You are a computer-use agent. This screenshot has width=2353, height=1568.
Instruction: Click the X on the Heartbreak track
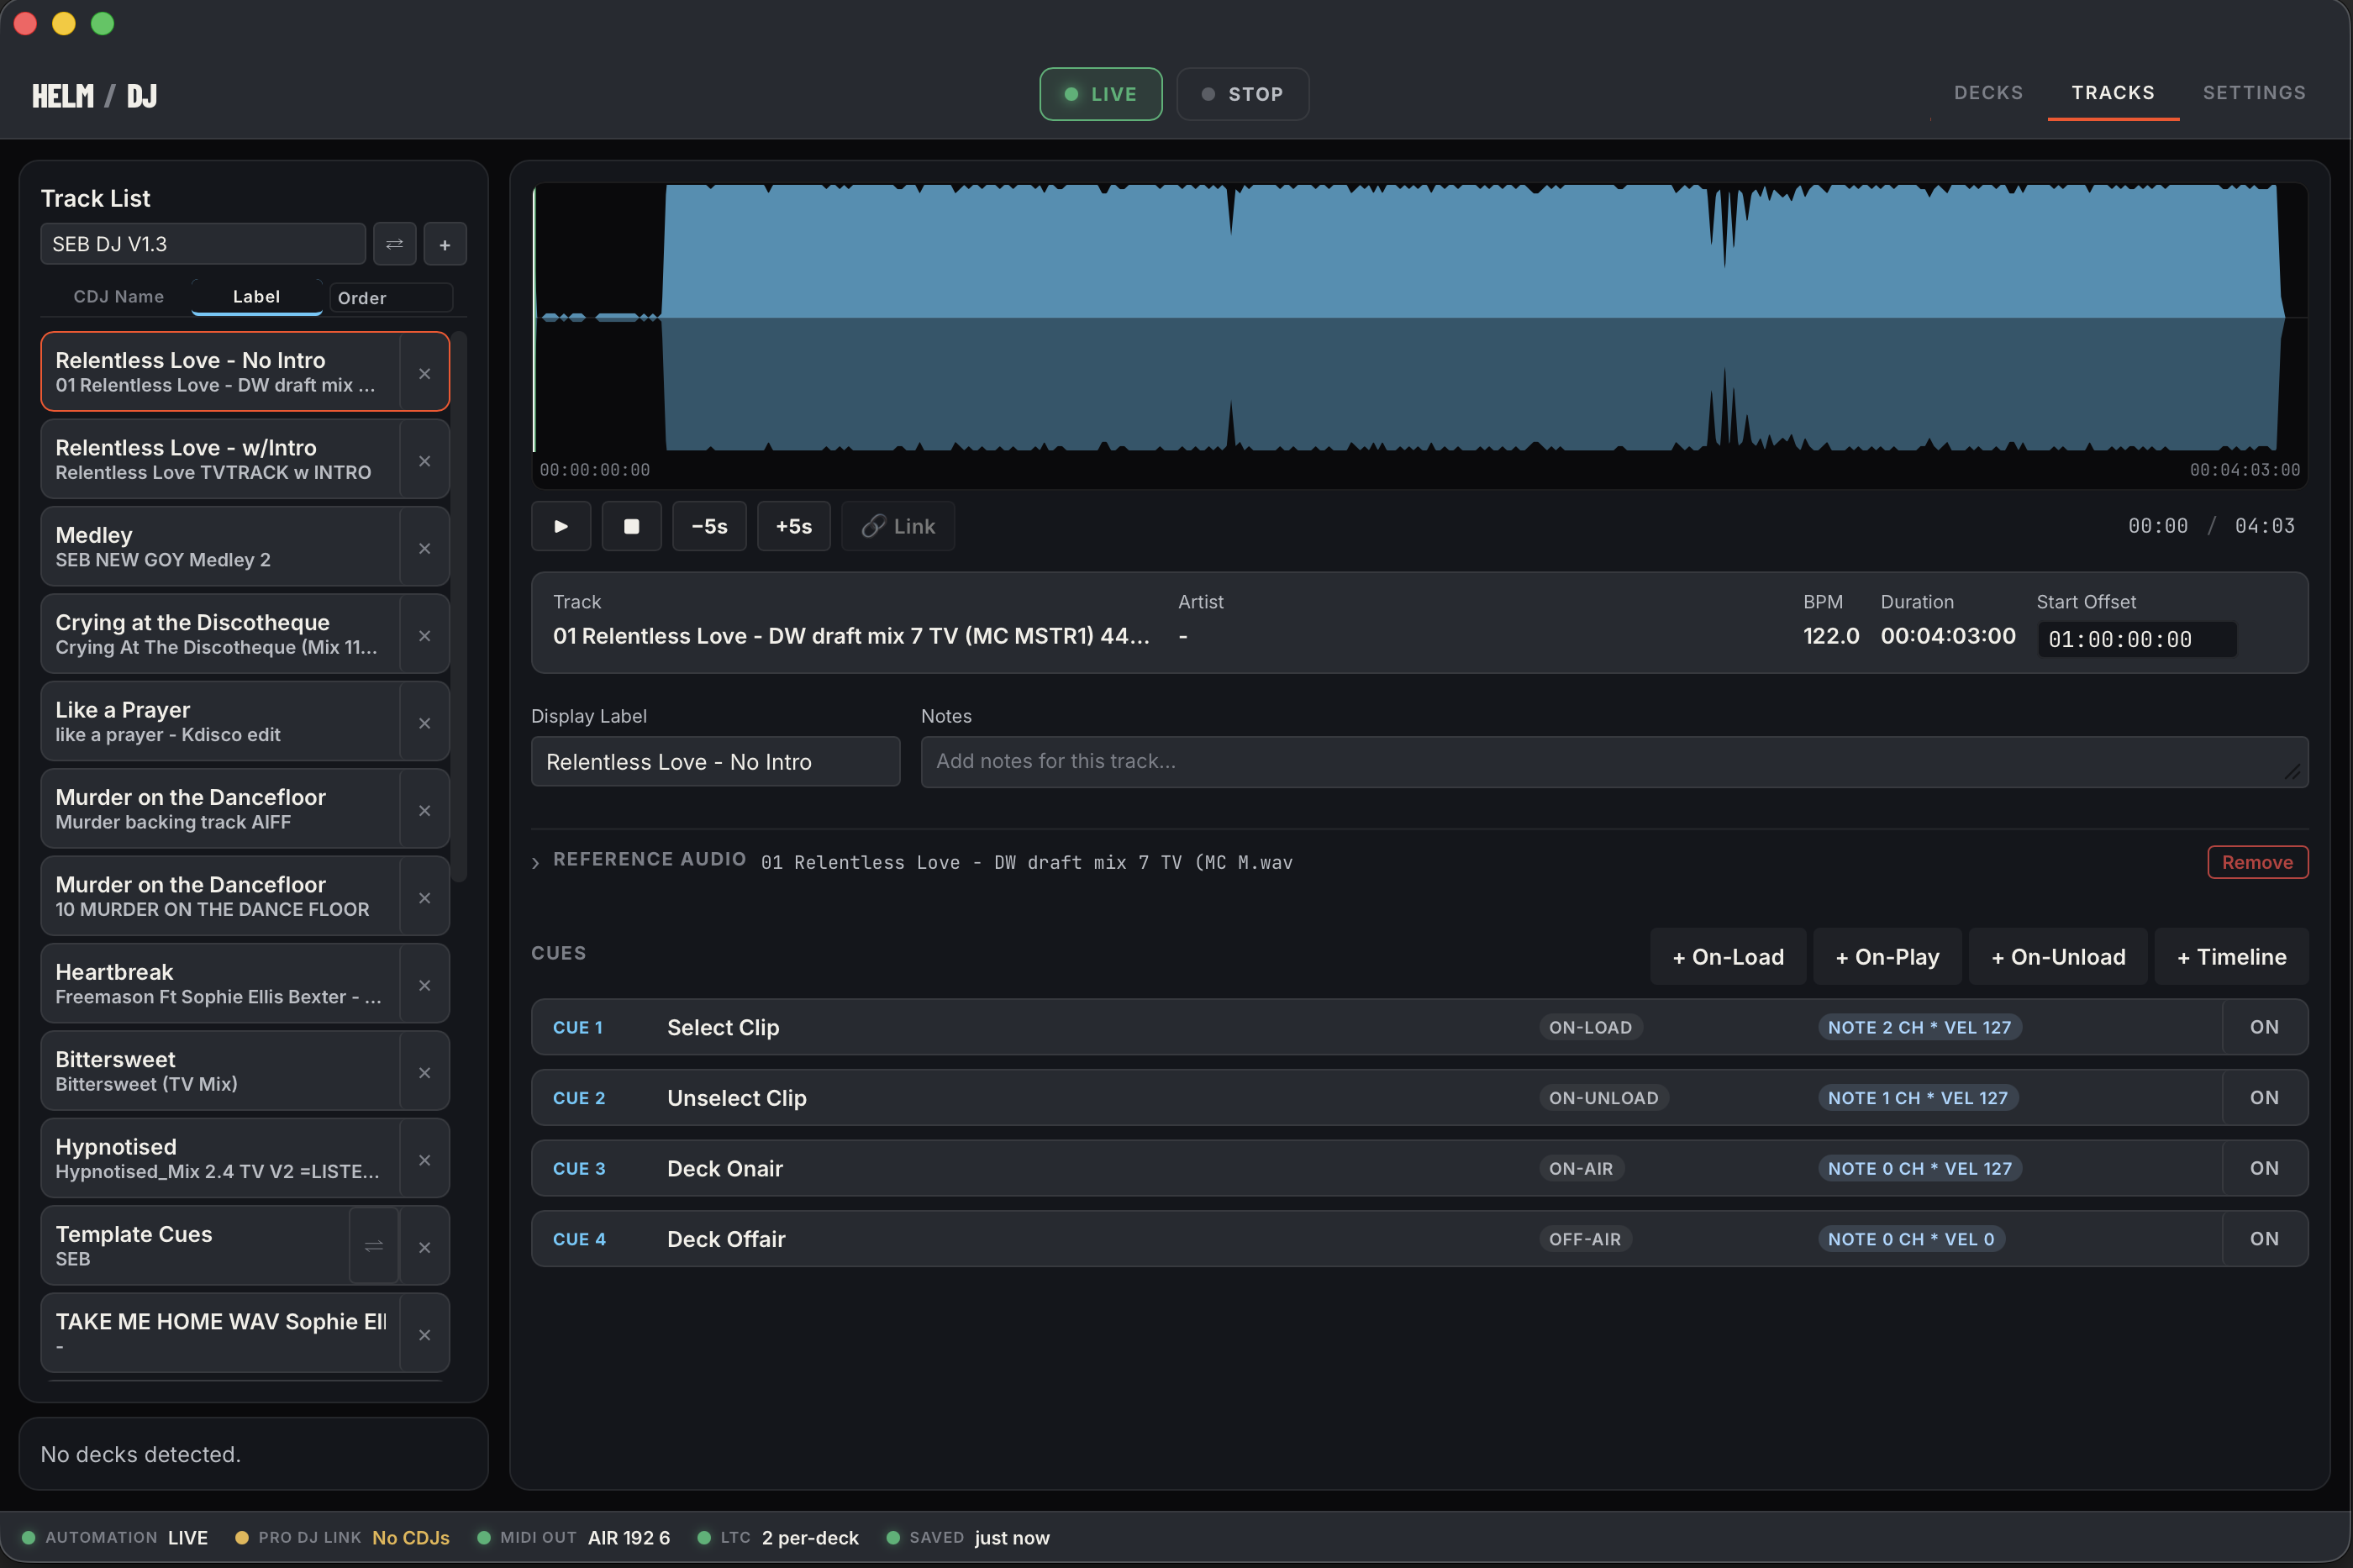[424, 985]
